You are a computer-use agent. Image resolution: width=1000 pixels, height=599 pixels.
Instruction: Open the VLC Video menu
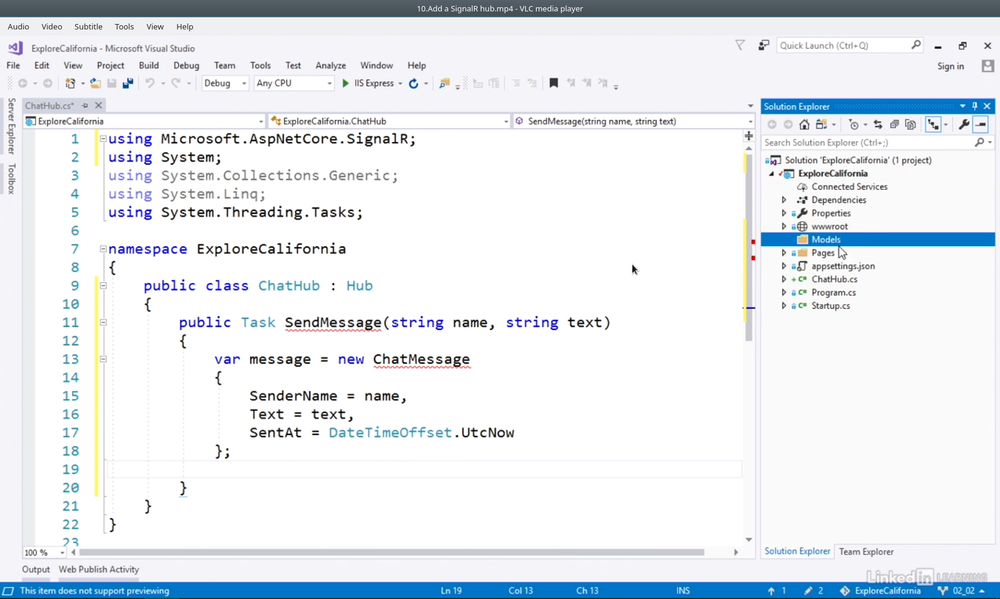52,27
